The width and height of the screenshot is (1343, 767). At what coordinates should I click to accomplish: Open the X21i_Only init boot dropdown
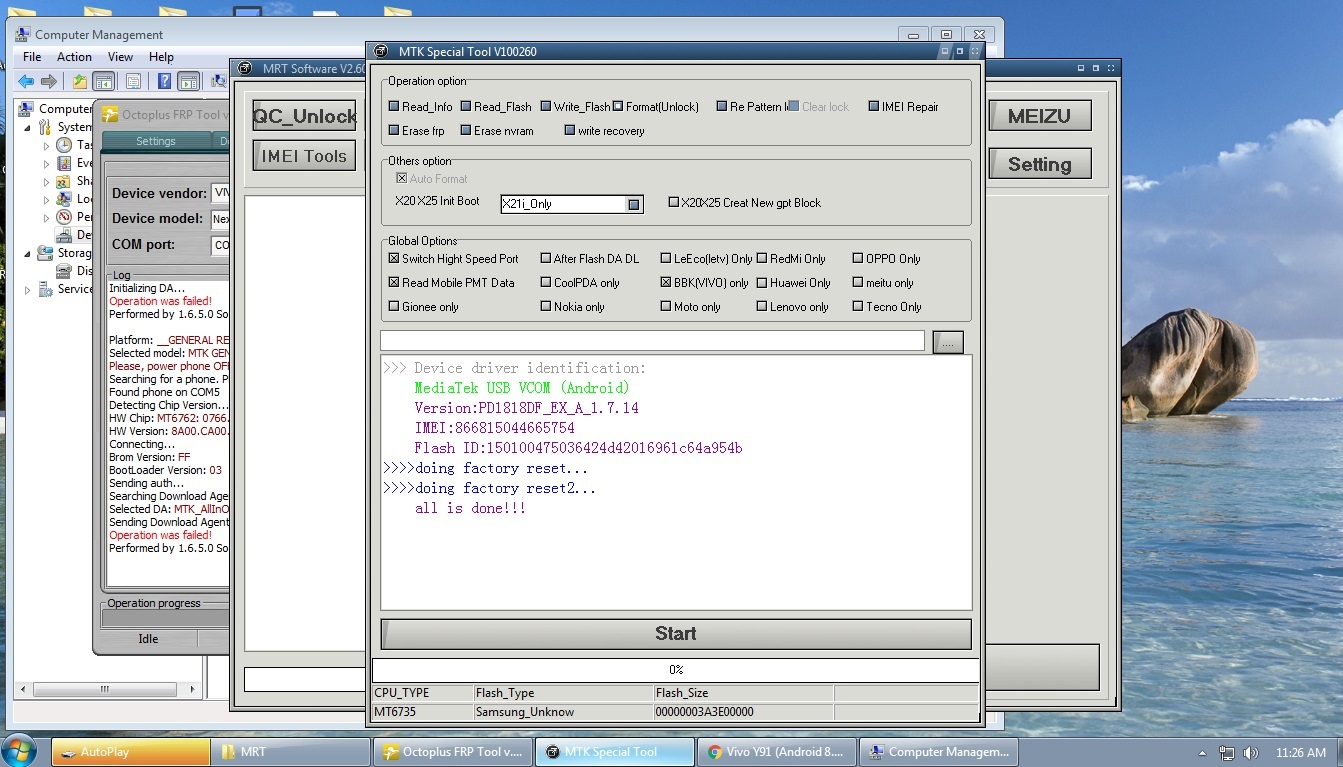tap(633, 204)
